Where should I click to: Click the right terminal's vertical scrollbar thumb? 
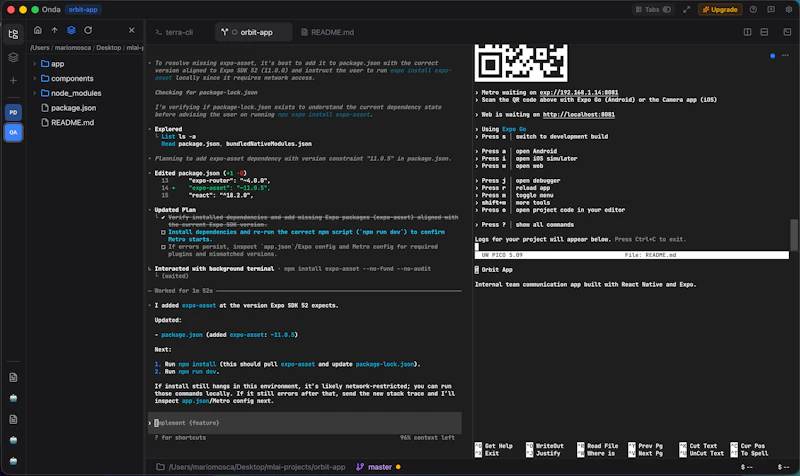(x=793, y=235)
